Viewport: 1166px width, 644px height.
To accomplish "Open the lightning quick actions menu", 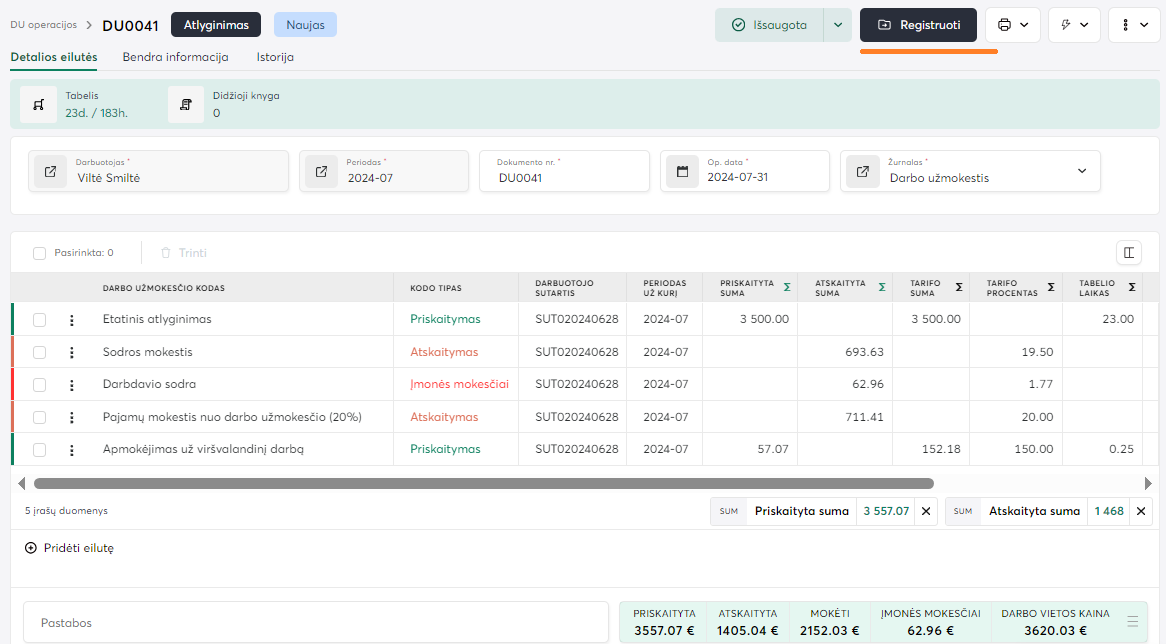I will click(x=1074, y=25).
